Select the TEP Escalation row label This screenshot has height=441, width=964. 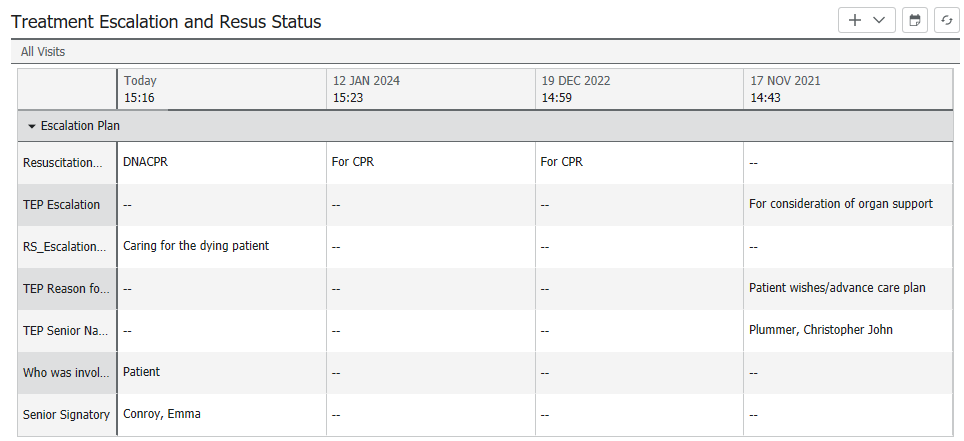coord(61,205)
